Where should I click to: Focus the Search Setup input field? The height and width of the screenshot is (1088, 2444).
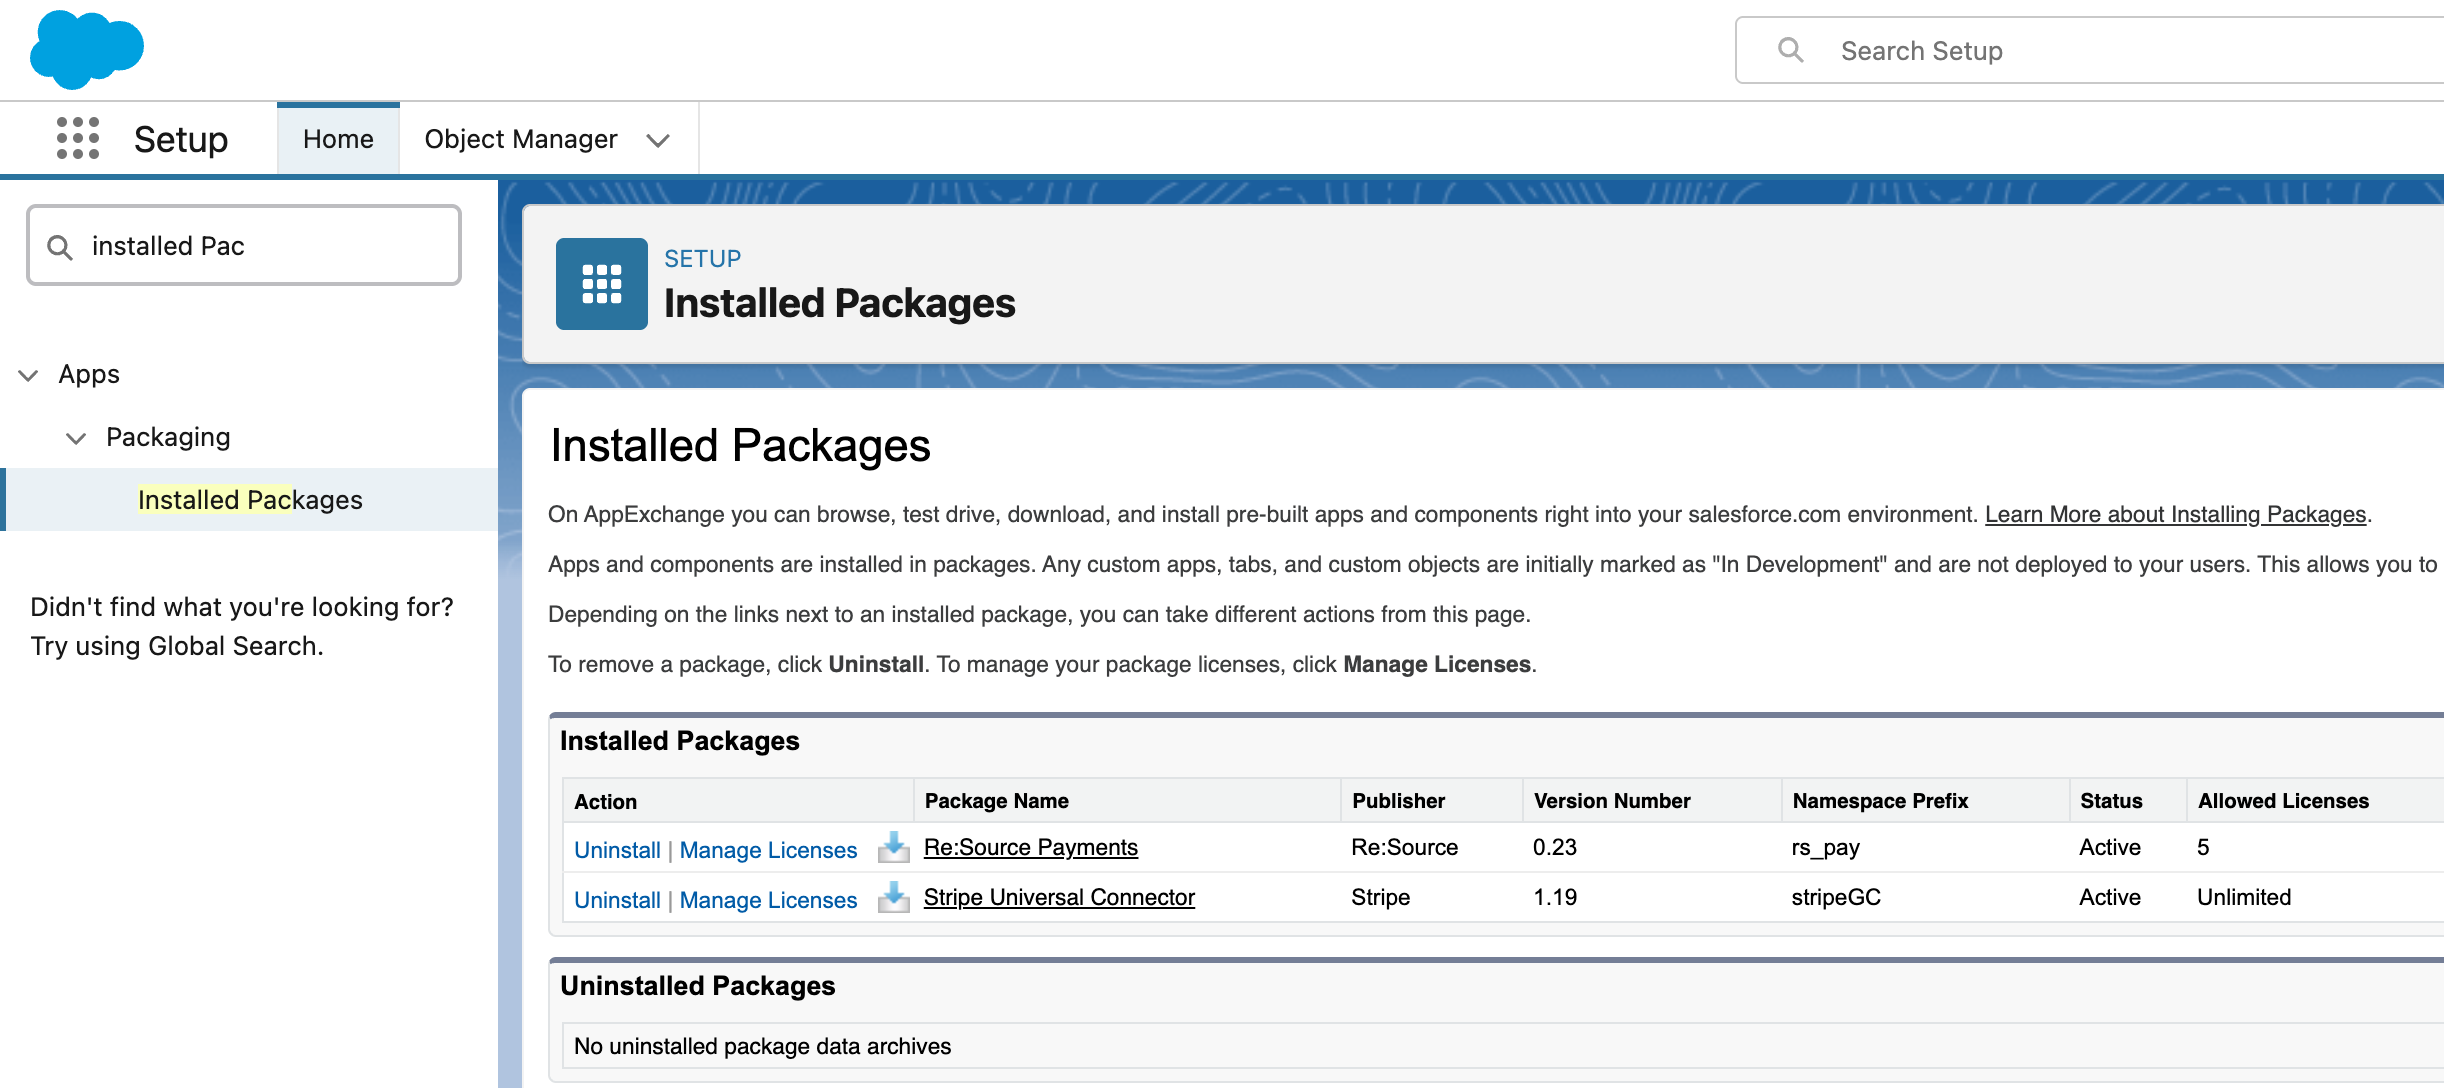(2090, 50)
